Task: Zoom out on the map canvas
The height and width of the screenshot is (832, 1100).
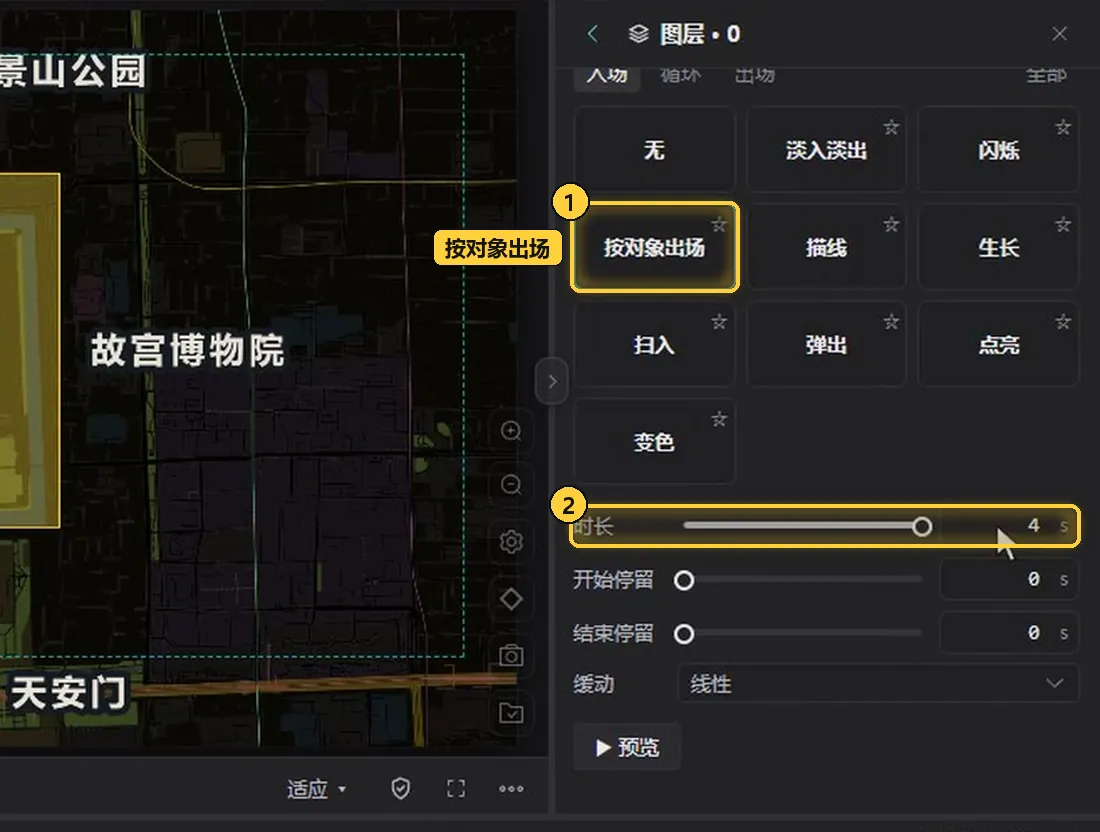Action: (511, 484)
